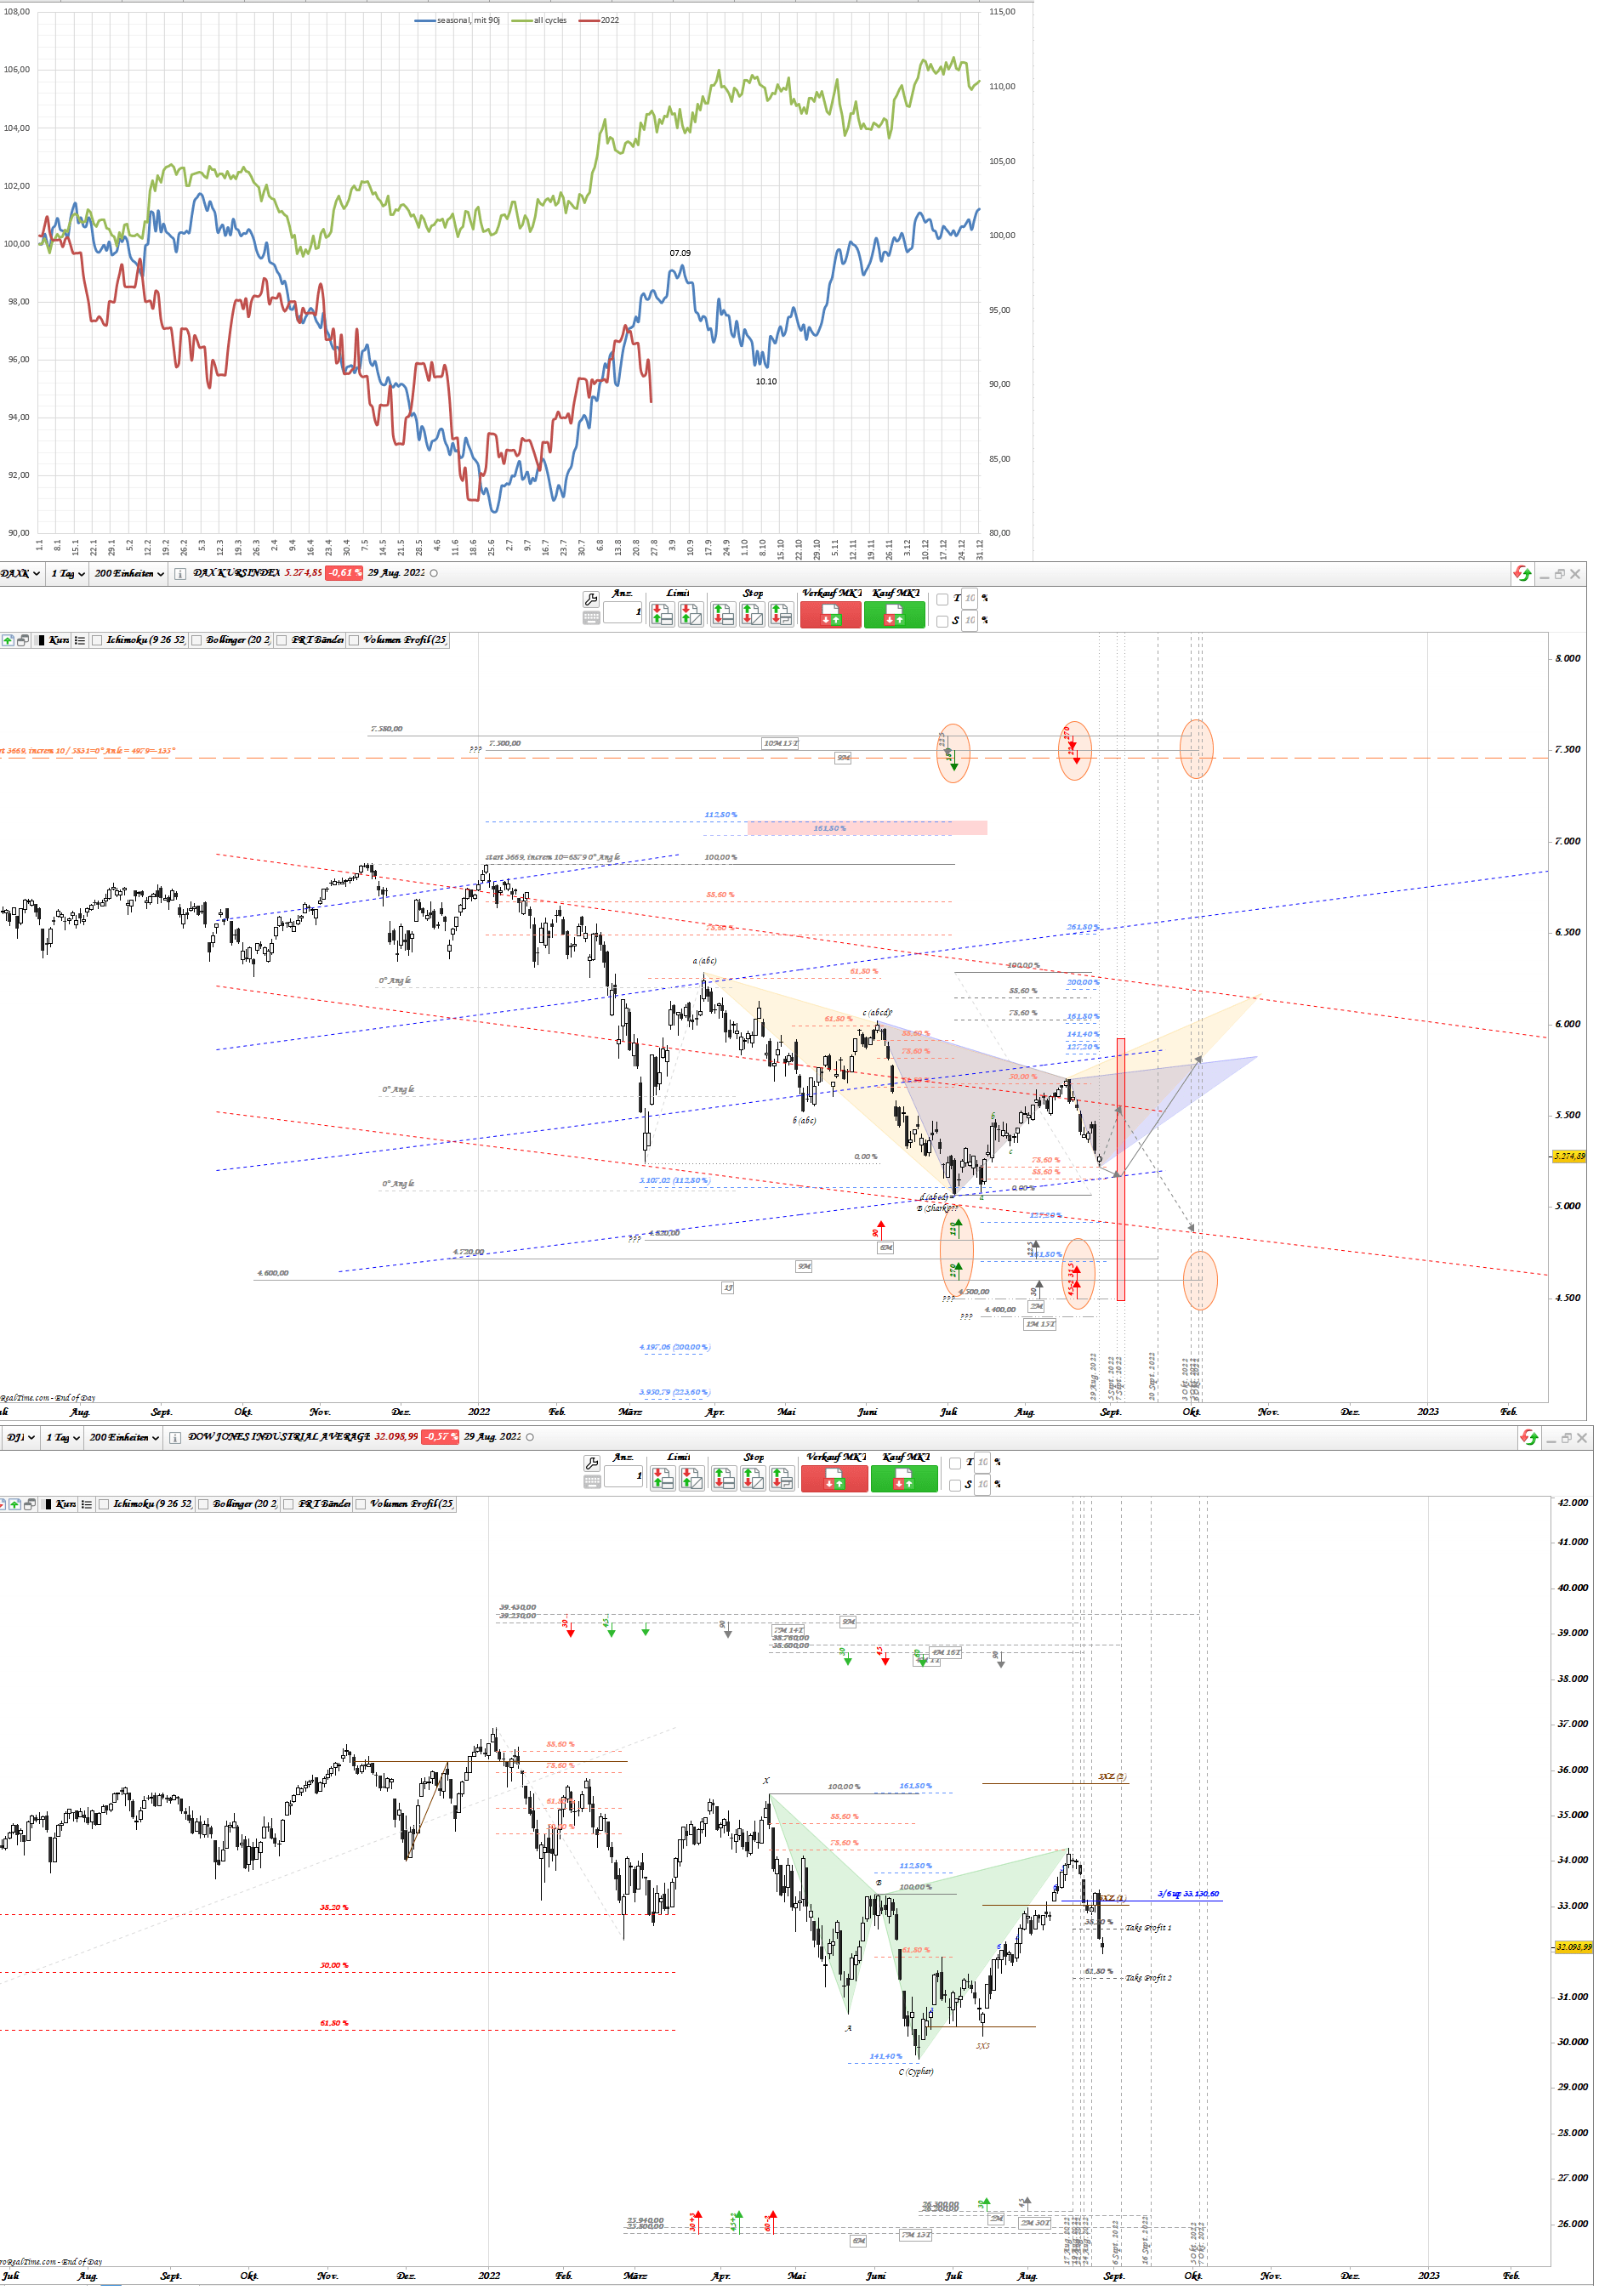The height and width of the screenshot is (2296, 1599).
Task: Click green up-arrow icon, Dow Jones indicator bar
Action: click(x=15, y=1504)
